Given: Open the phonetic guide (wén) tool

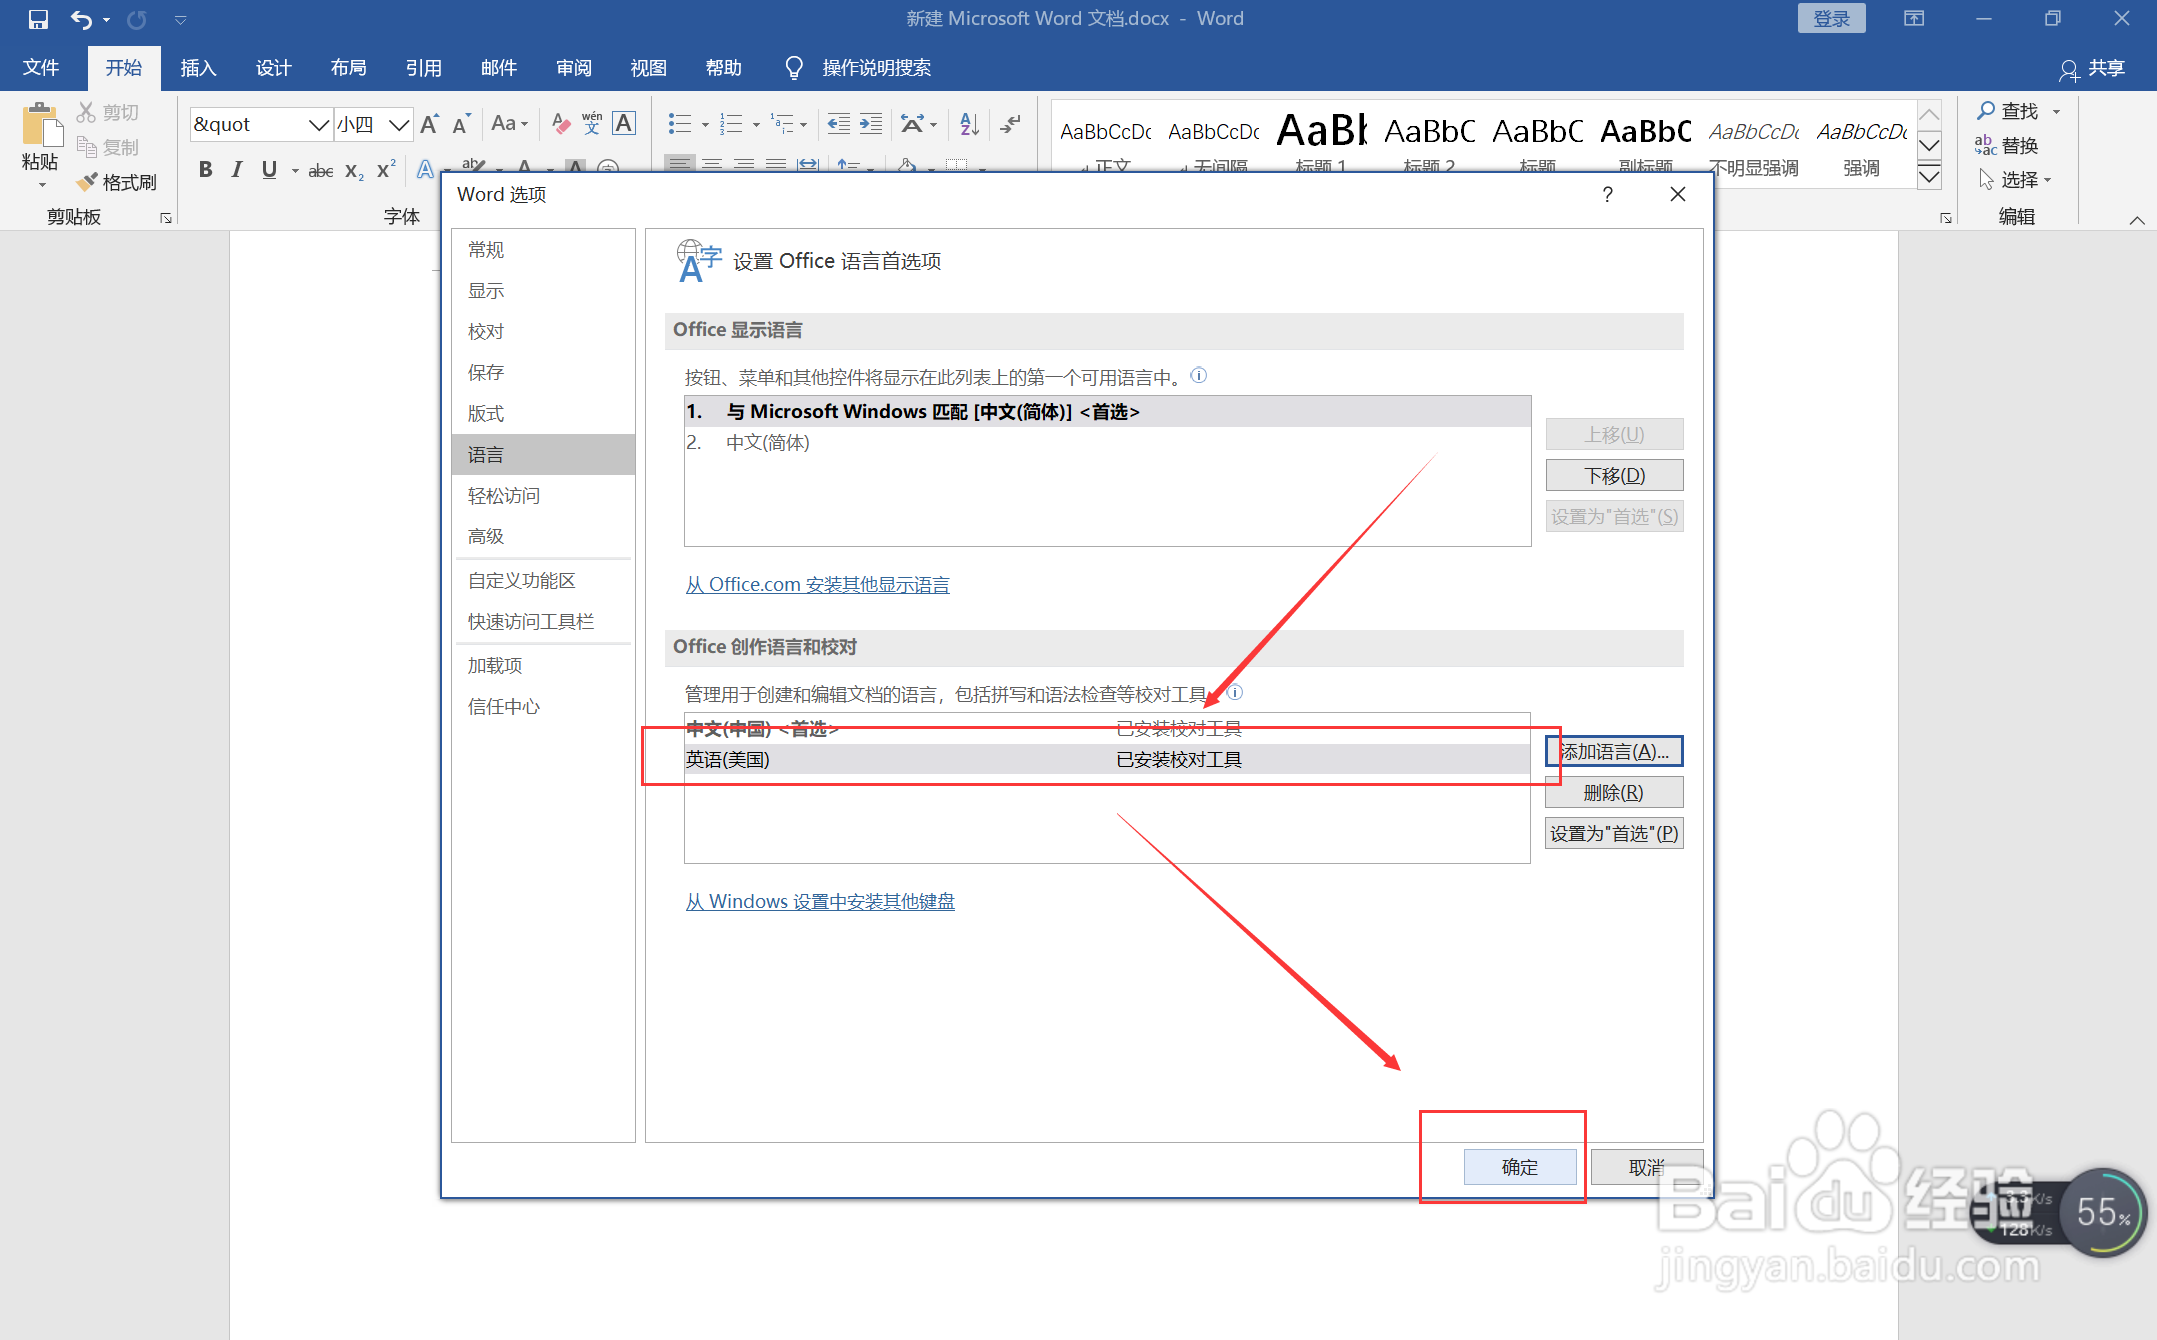Looking at the screenshot, I should 592,124.
